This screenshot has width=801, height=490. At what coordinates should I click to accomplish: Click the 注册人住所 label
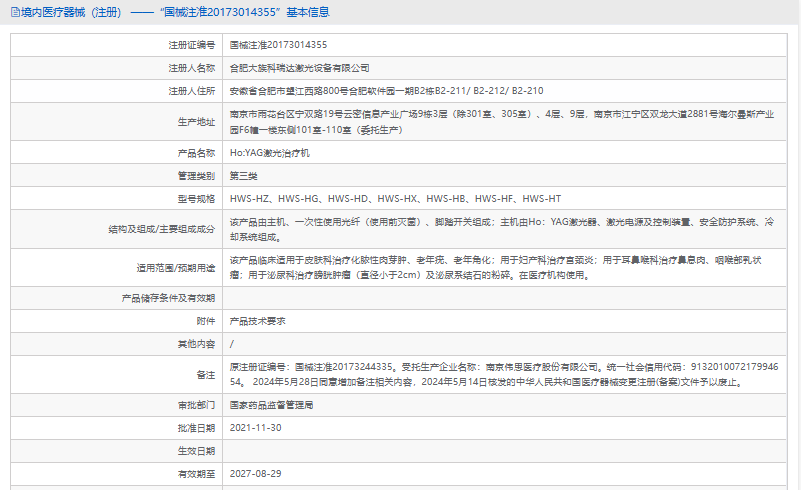(192, 91)
